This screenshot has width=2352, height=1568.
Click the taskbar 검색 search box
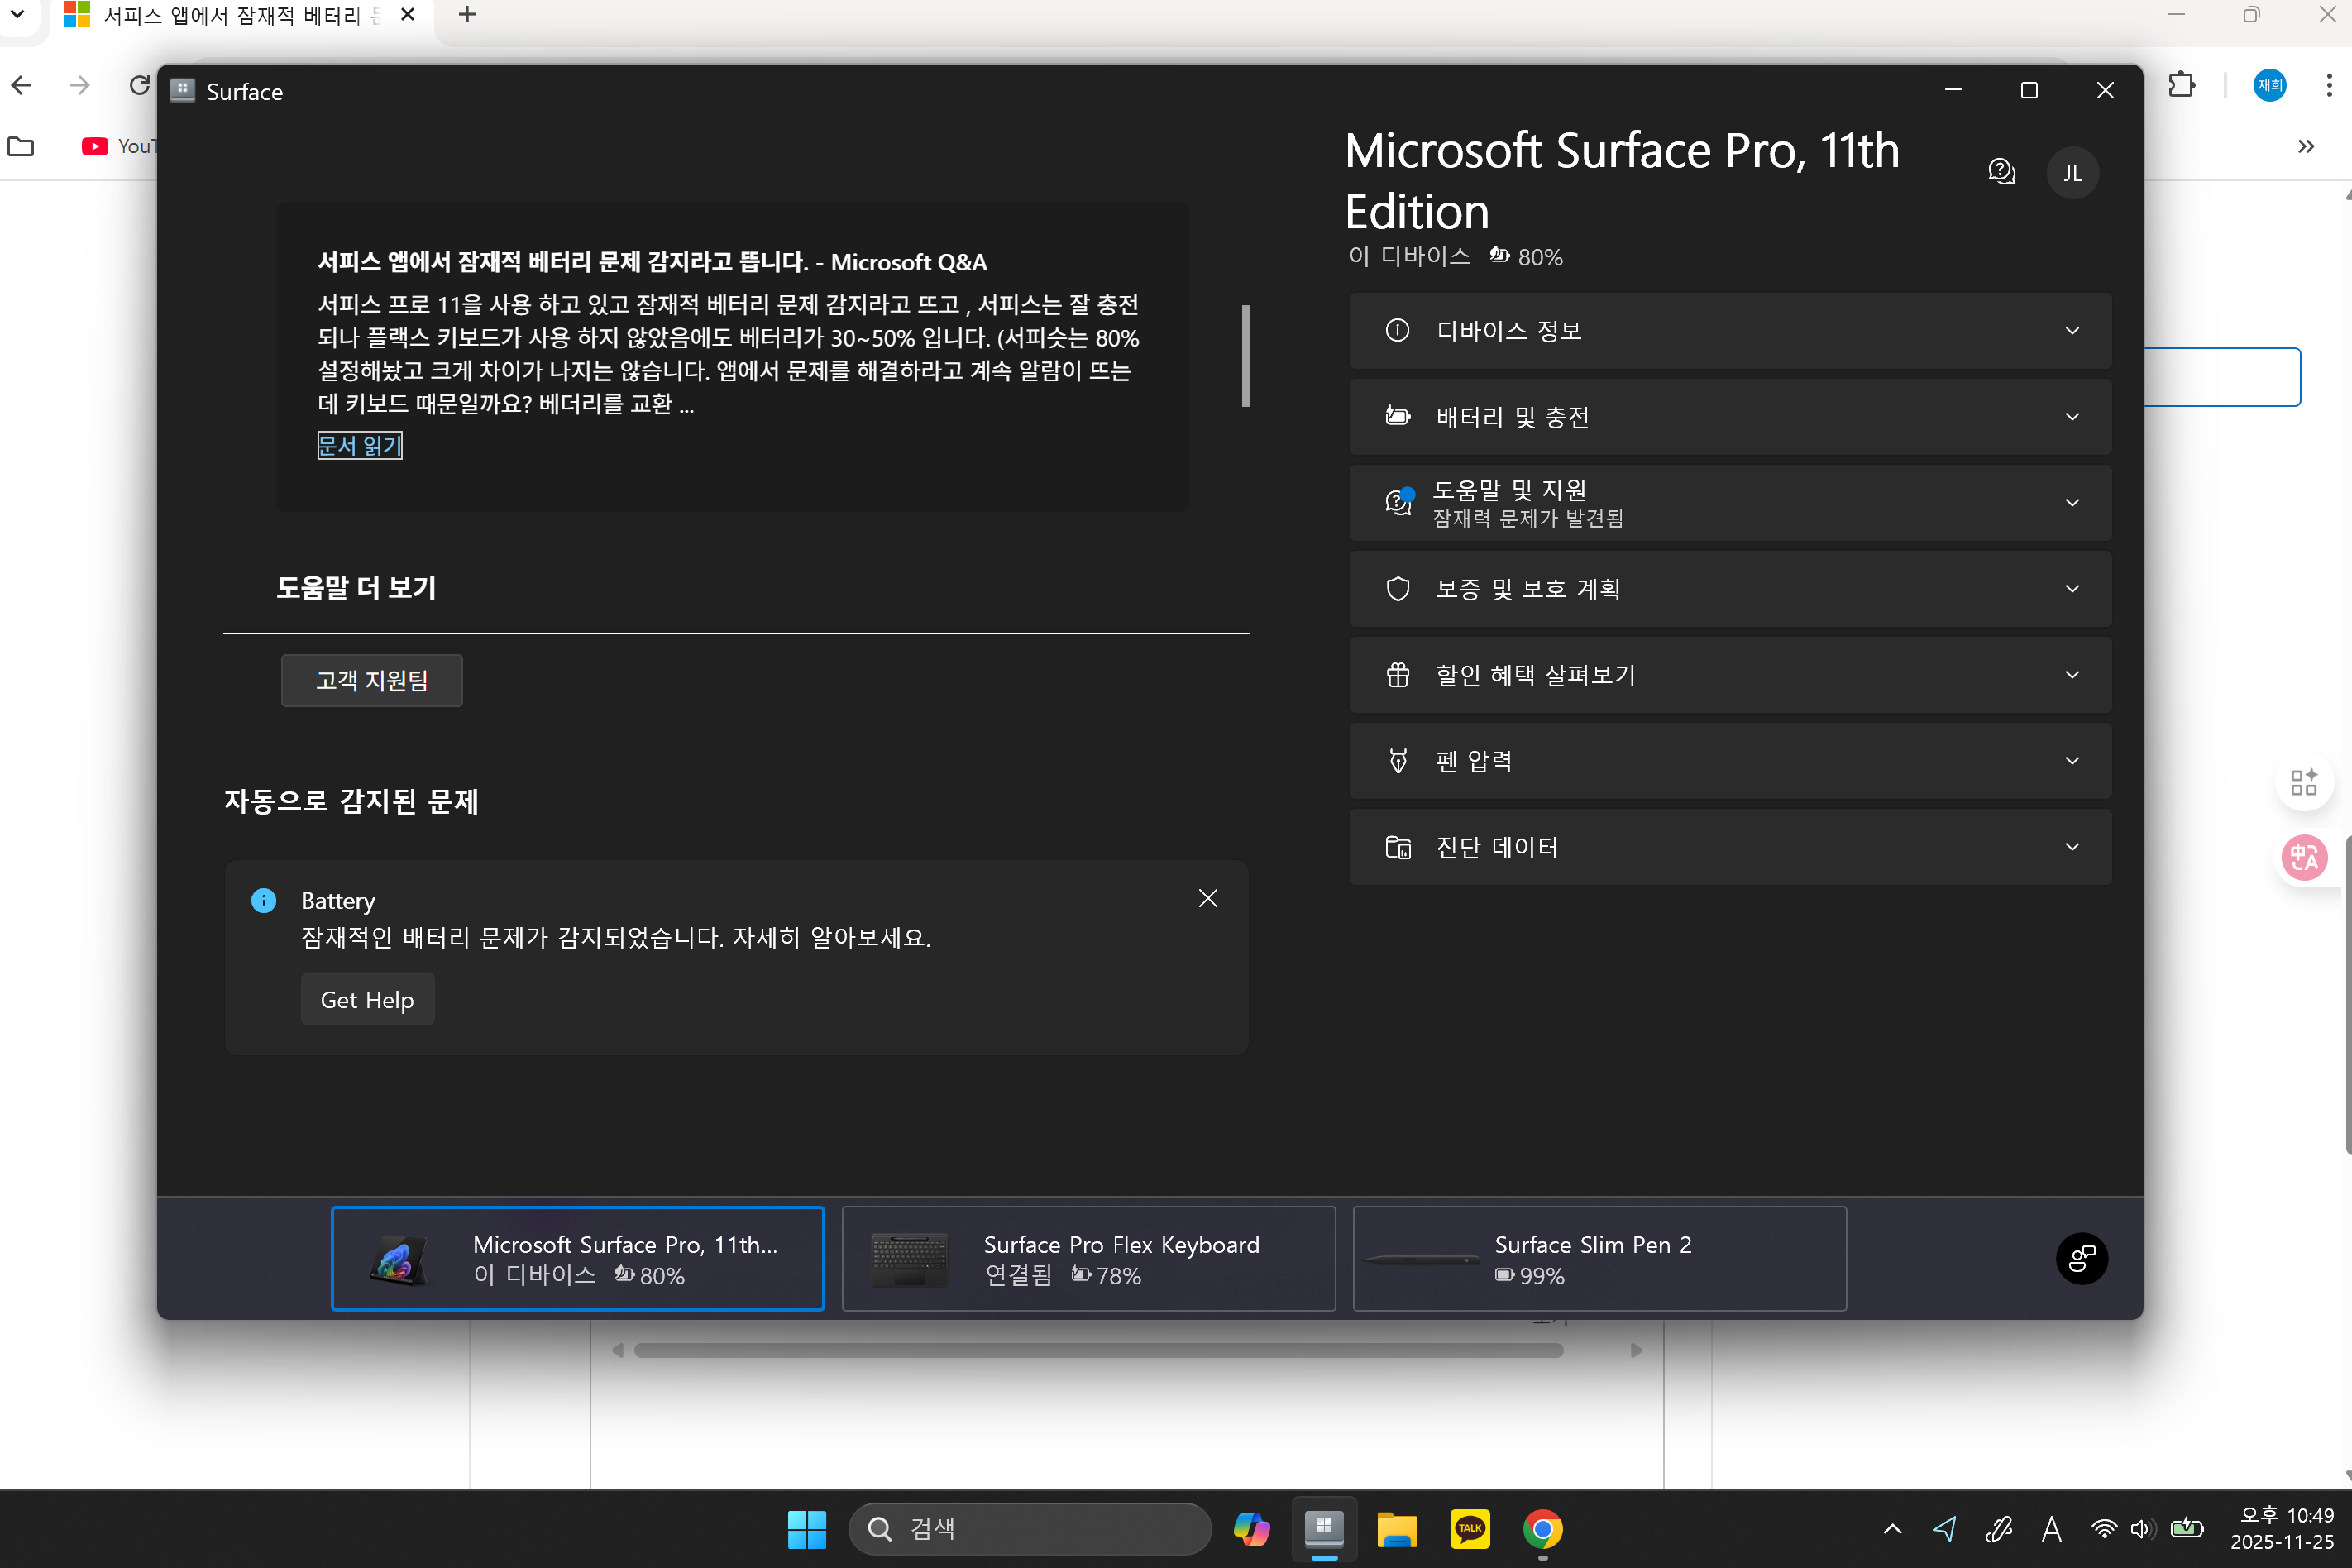[x=1029, y=1528]
